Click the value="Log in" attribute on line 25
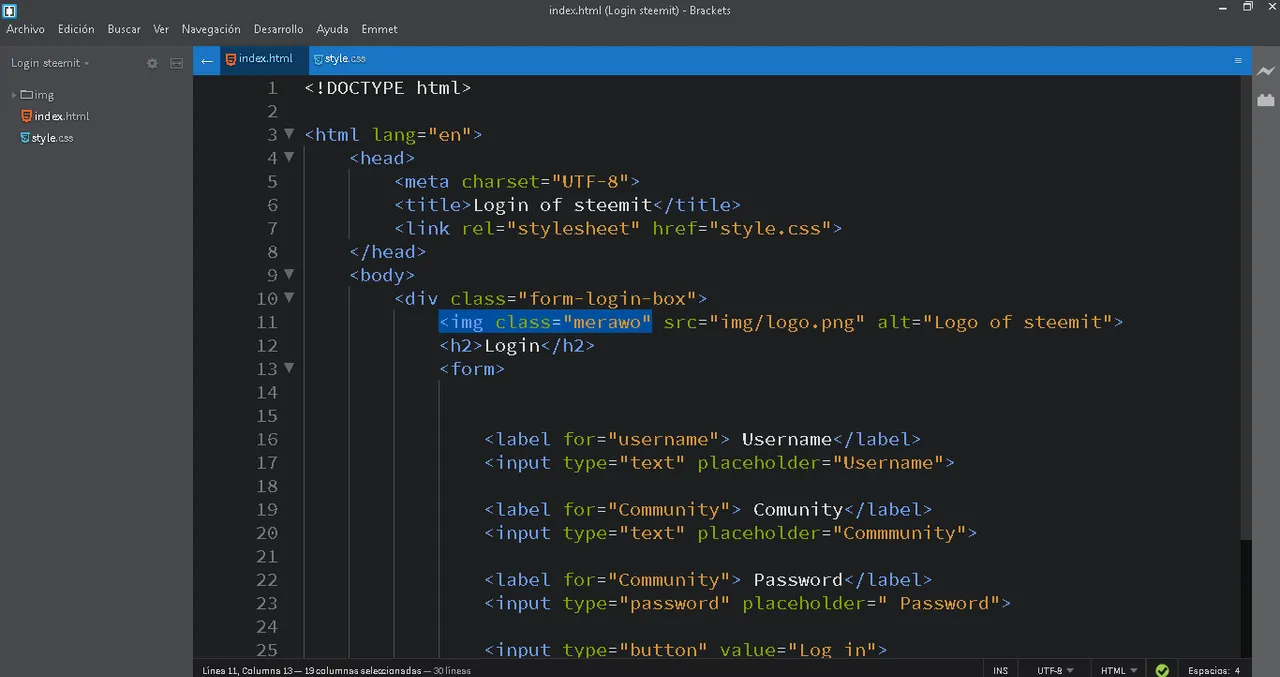 tap(797, 650)
